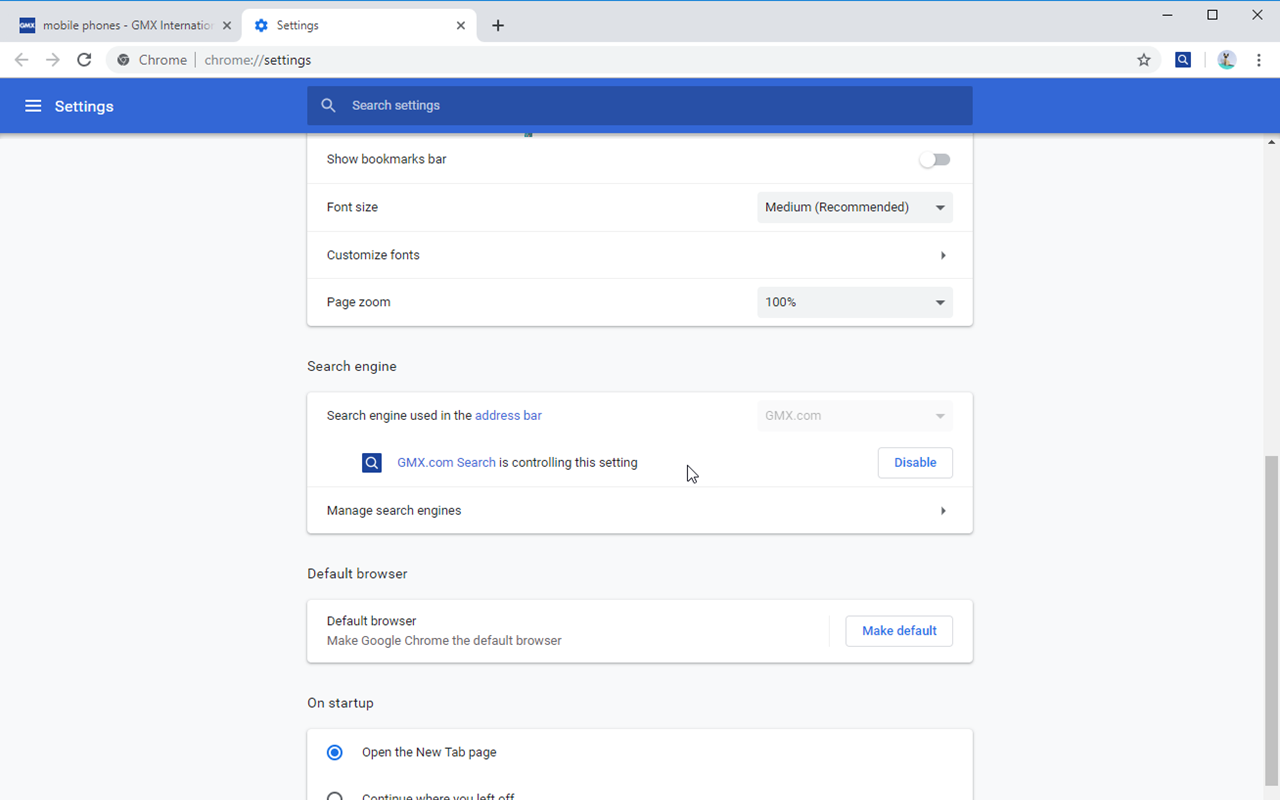1280x800 pixels.
Task: Expand Customize fonts arrow
Action: [x=943, y=255]
